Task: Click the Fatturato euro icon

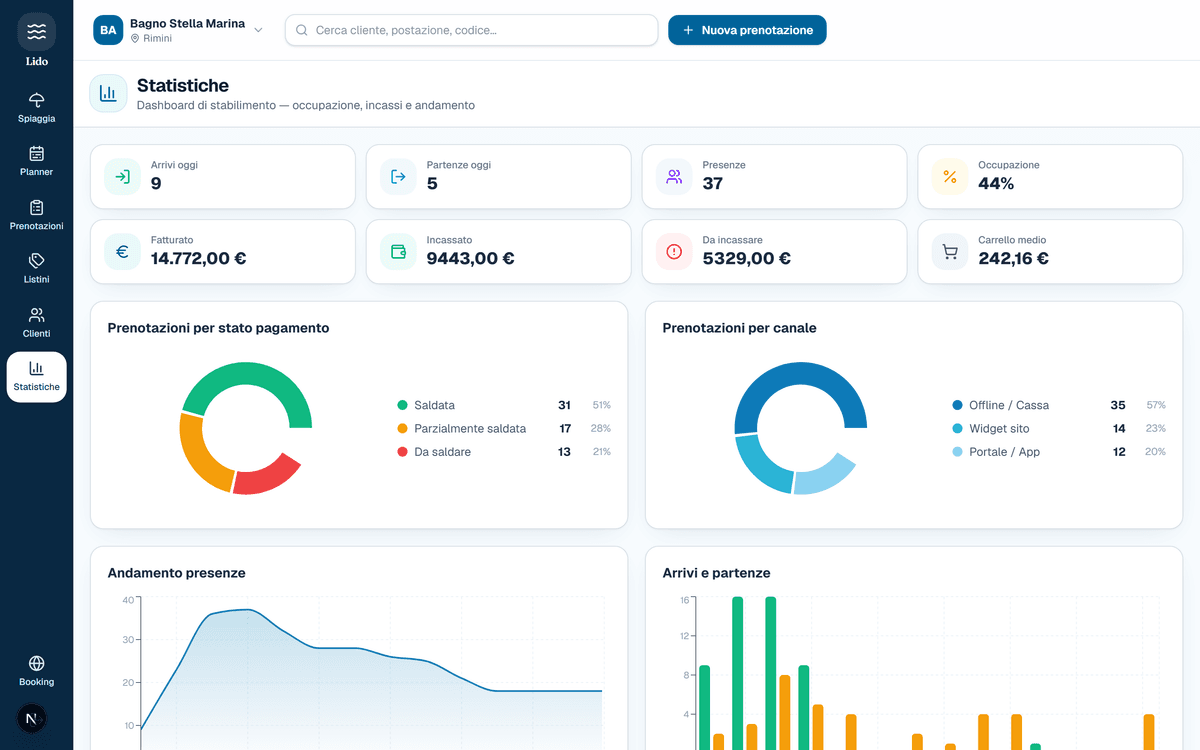Action: (122, 252)
